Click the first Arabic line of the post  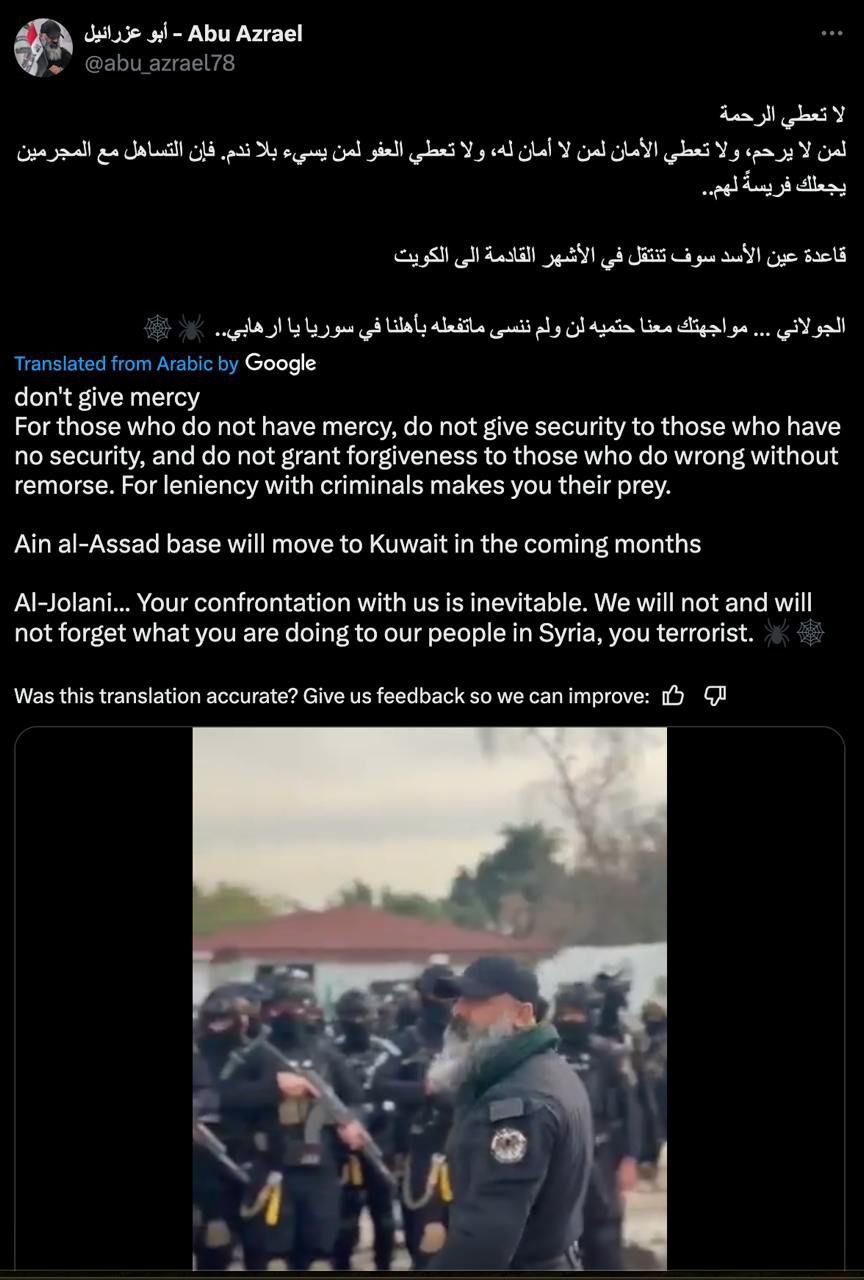[x=783, y=112]
